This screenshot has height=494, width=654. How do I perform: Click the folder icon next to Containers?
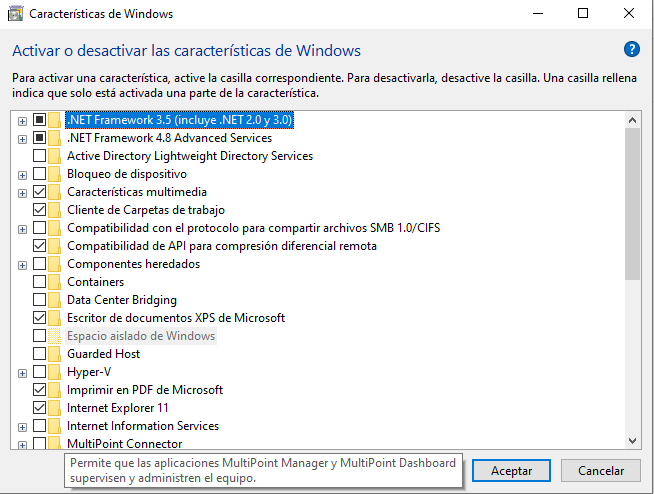[54, 282]
